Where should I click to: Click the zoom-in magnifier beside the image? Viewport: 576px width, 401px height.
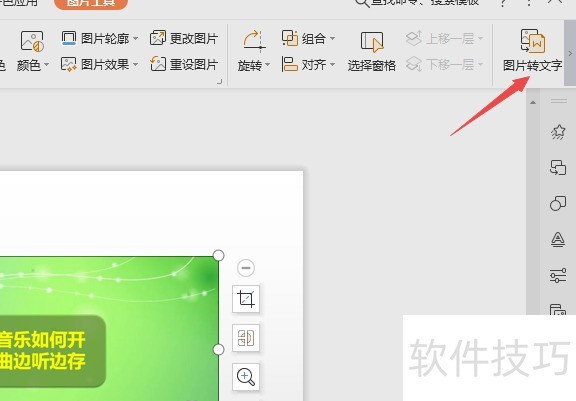246,377
